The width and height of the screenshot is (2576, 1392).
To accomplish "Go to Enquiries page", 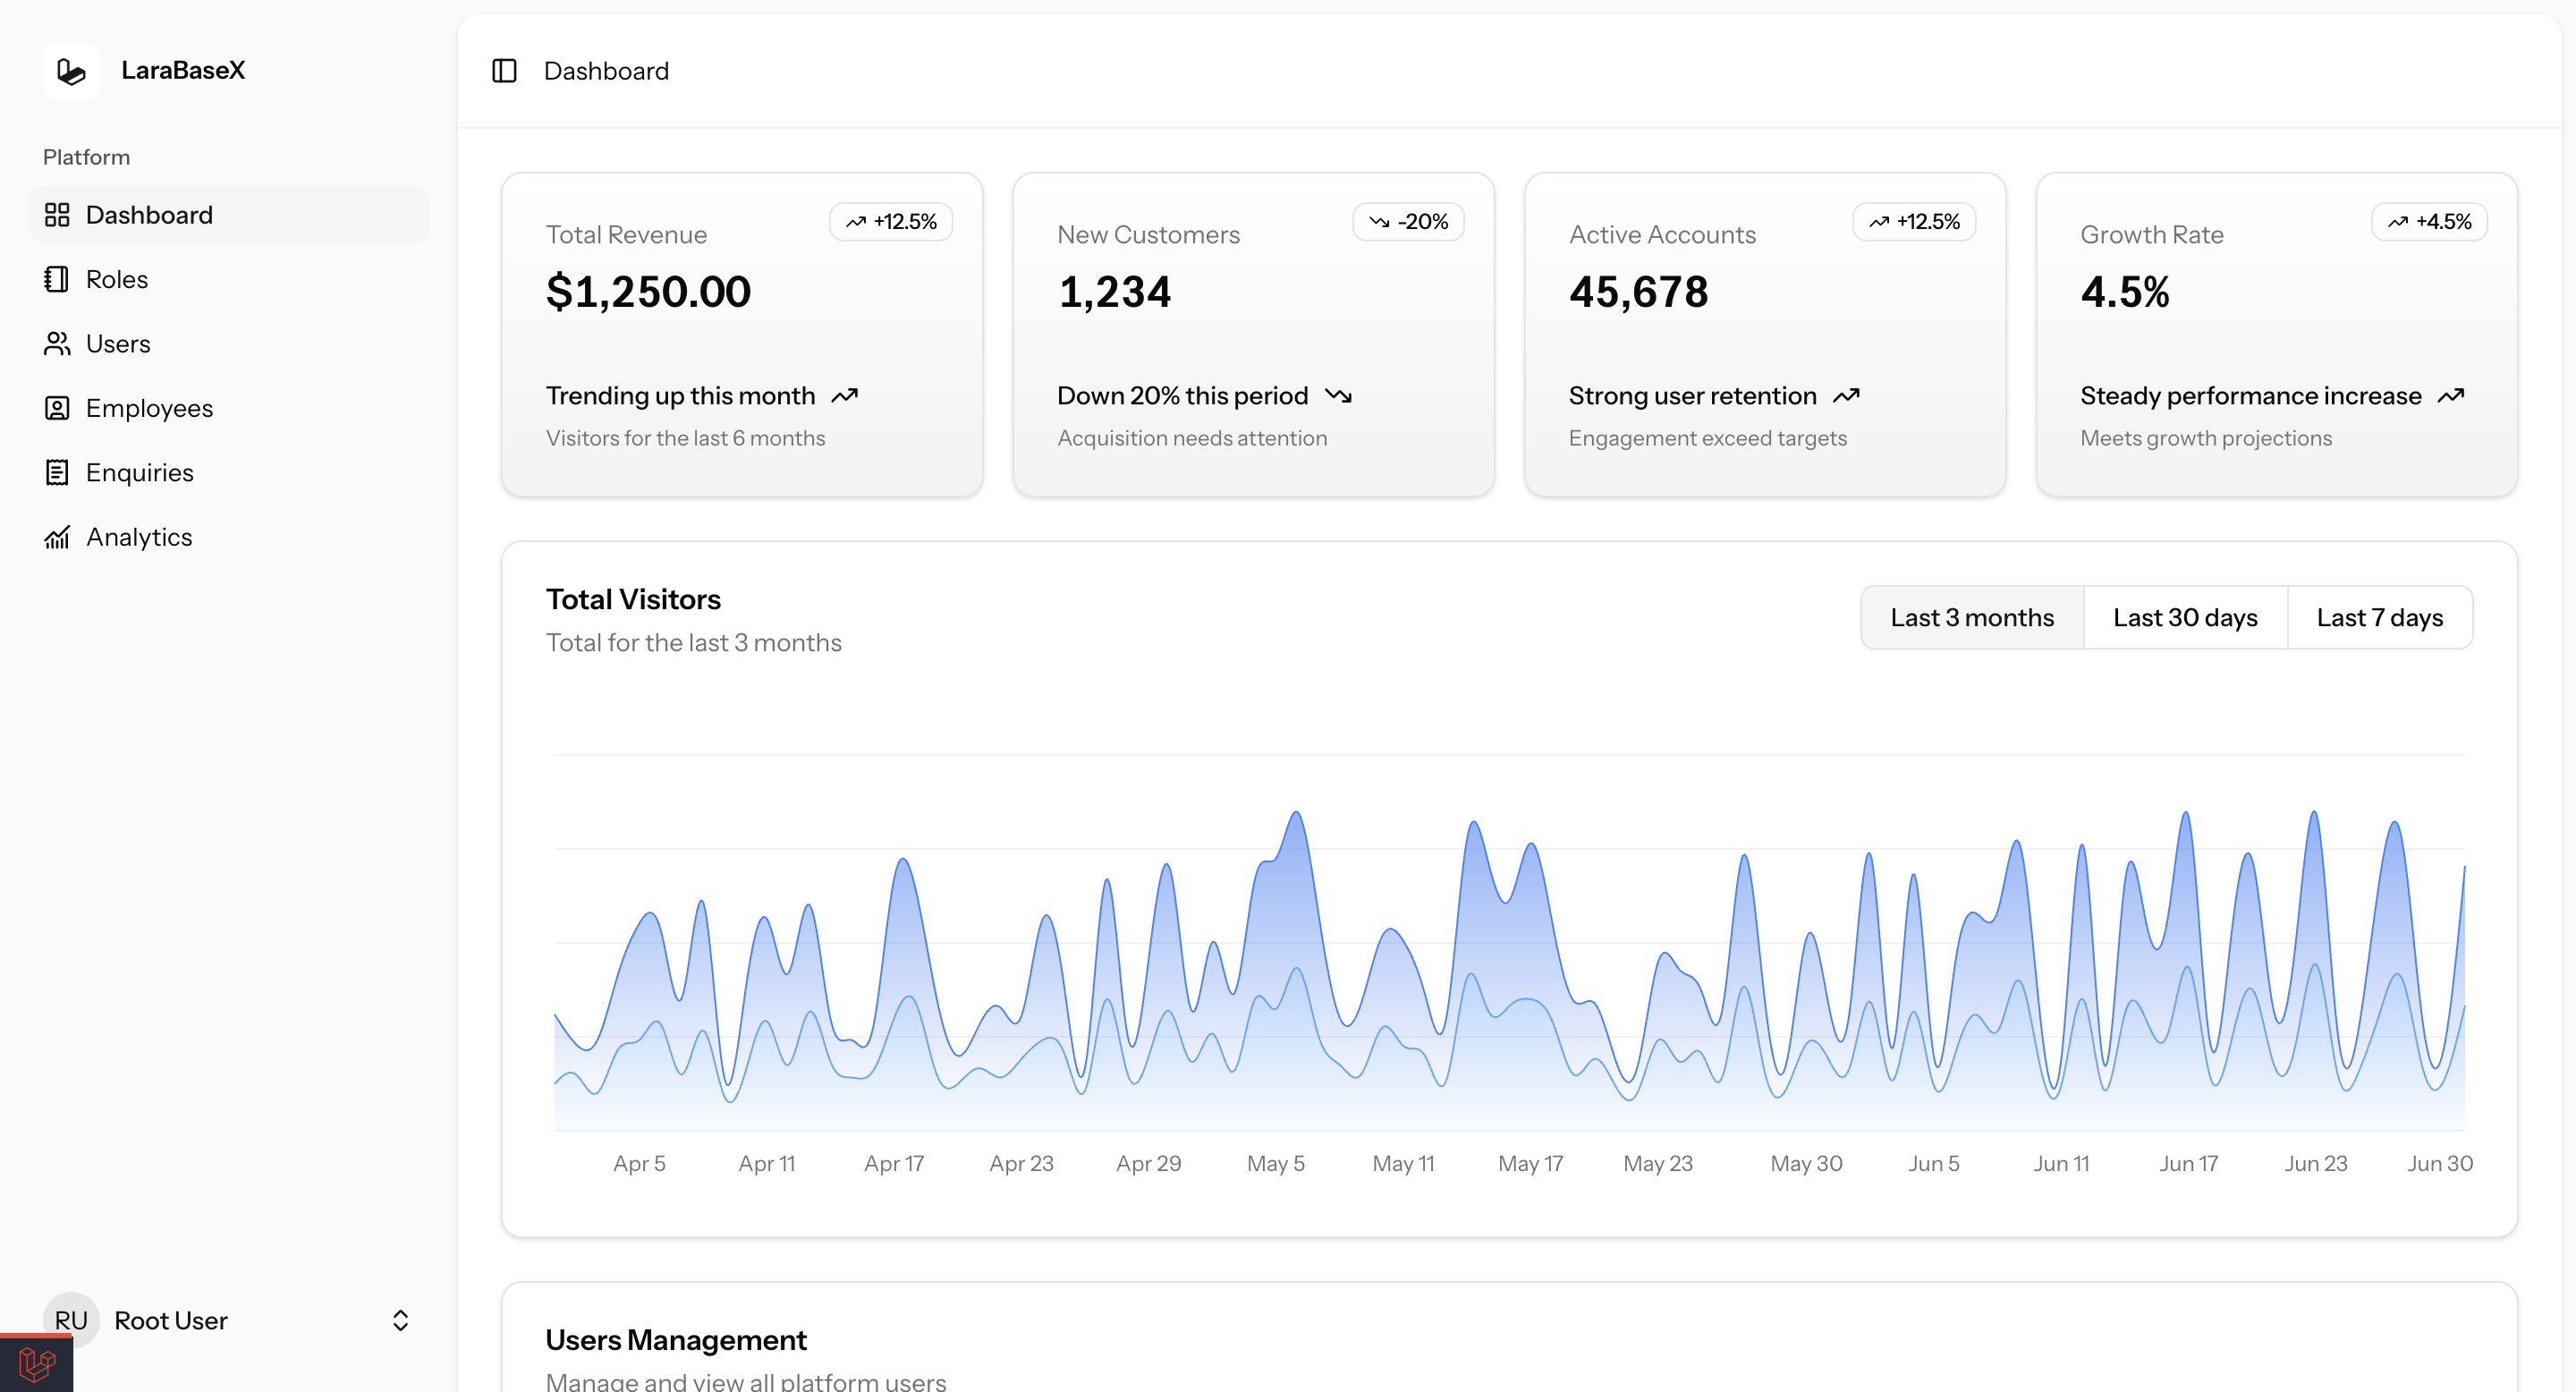I will point(229,472).
